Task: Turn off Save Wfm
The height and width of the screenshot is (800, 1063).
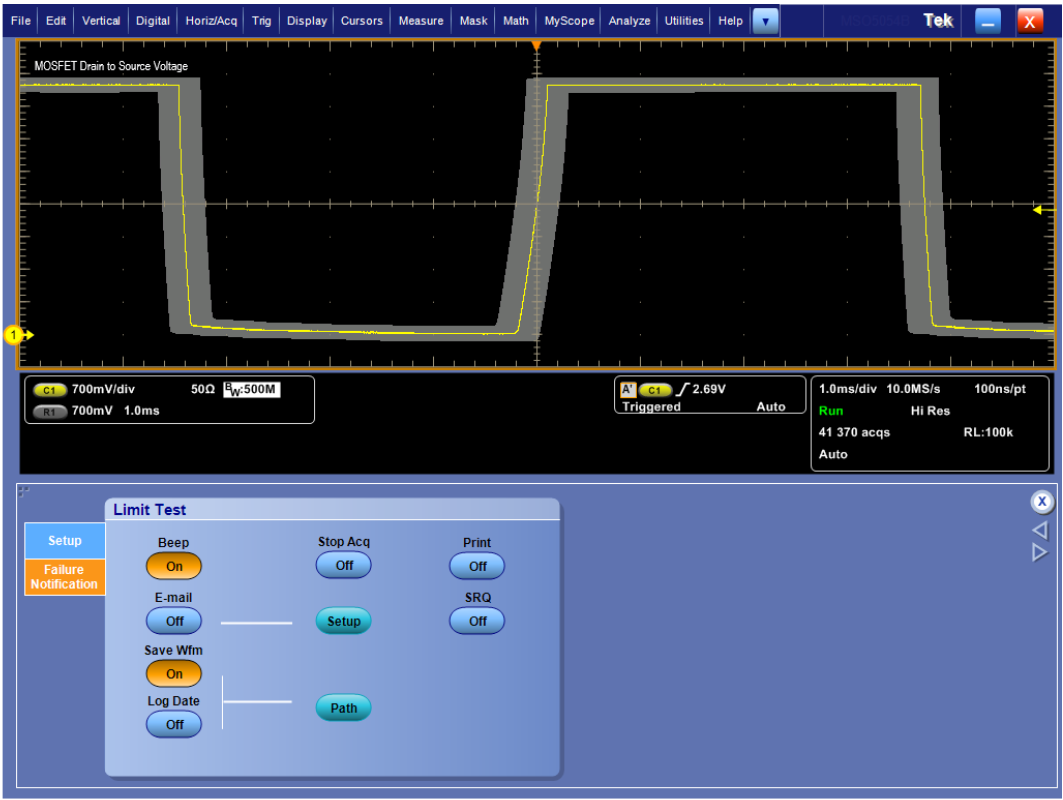Action: (173, 673)
